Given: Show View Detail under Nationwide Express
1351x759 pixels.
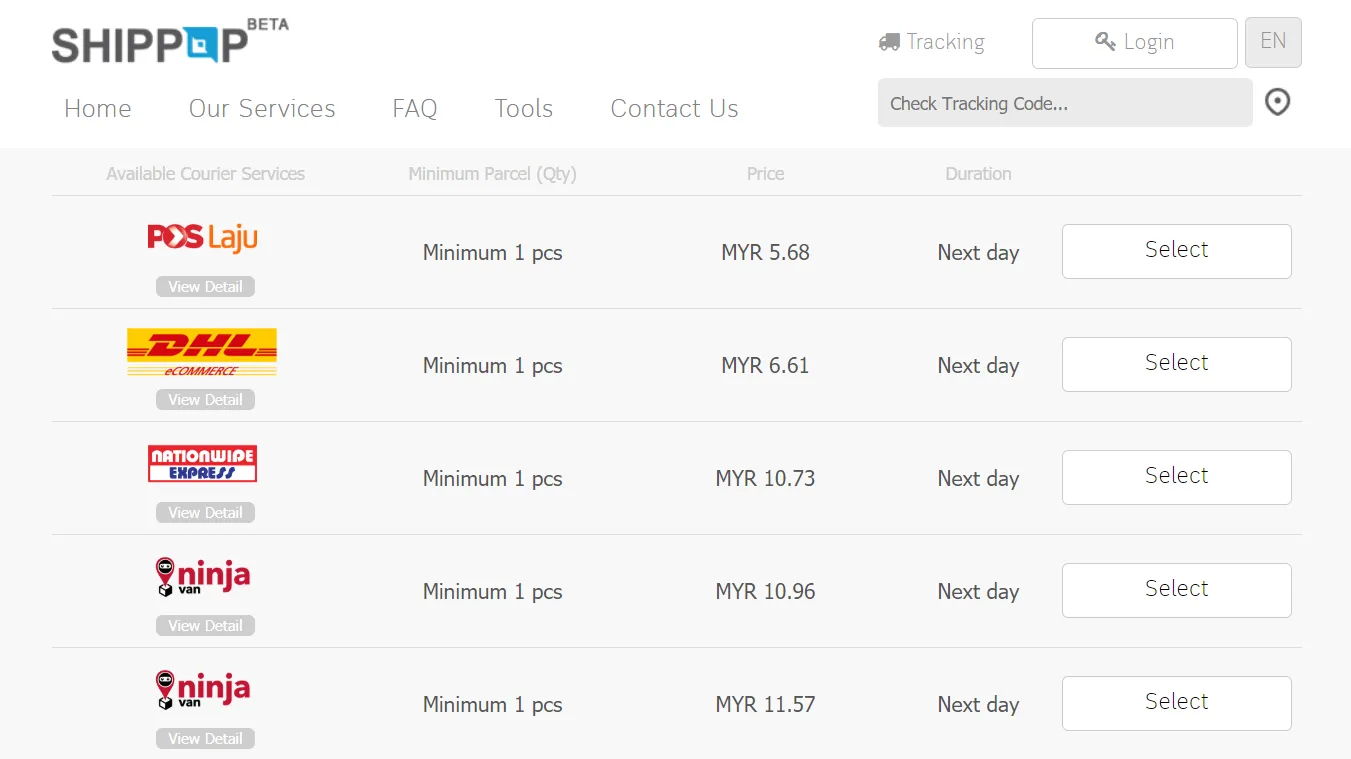Looking at the screenshot, I should 205,513.
